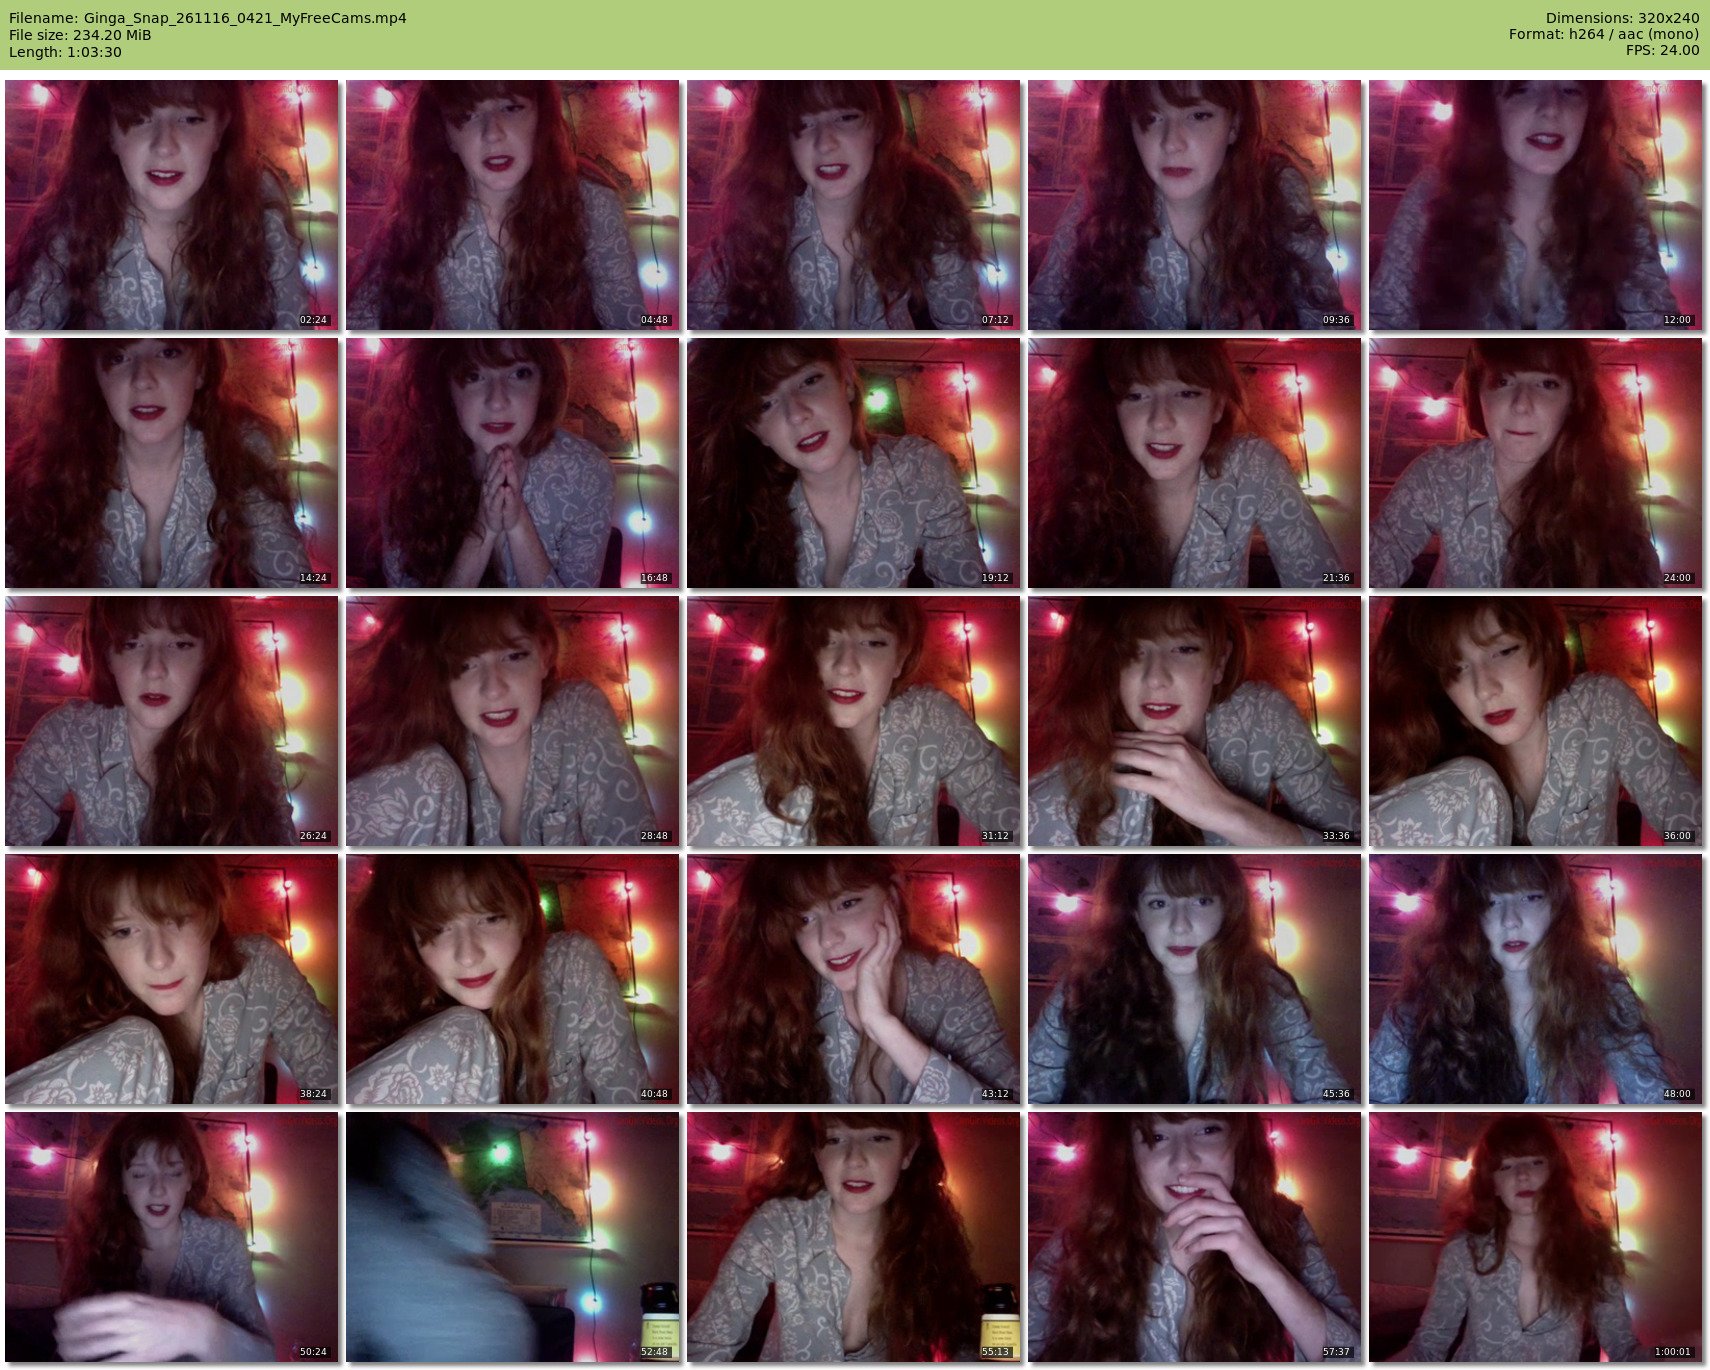Image resolution: width=1710 pixels, height=1370 pixels.
Task: Open the 45:36 frame thumbnail
Action: (x=1194, y=979)
